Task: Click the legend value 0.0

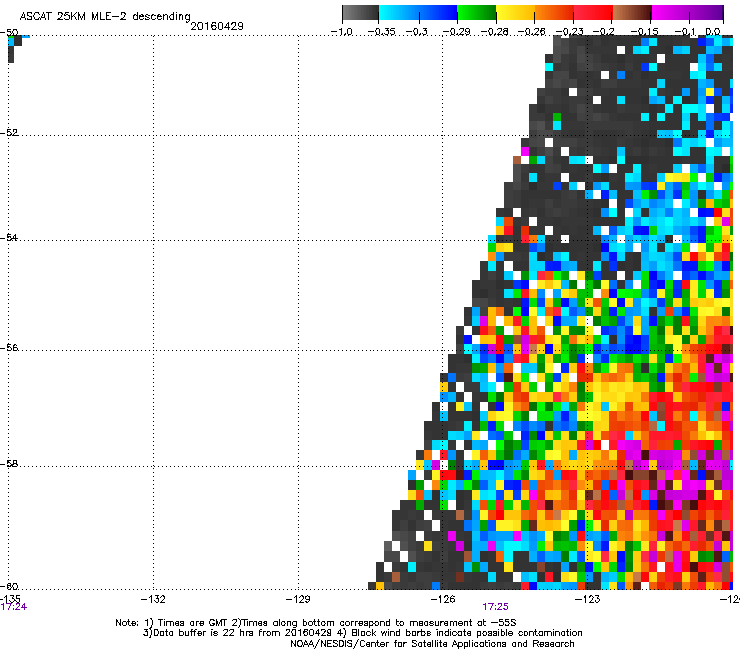Action: pyautogui.click(x=713, y=32)
